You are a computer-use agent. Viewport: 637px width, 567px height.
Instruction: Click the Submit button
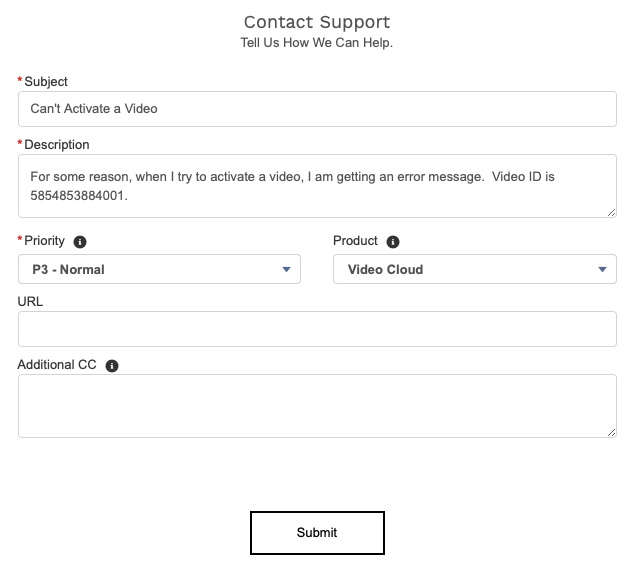(x=317, y=533)
